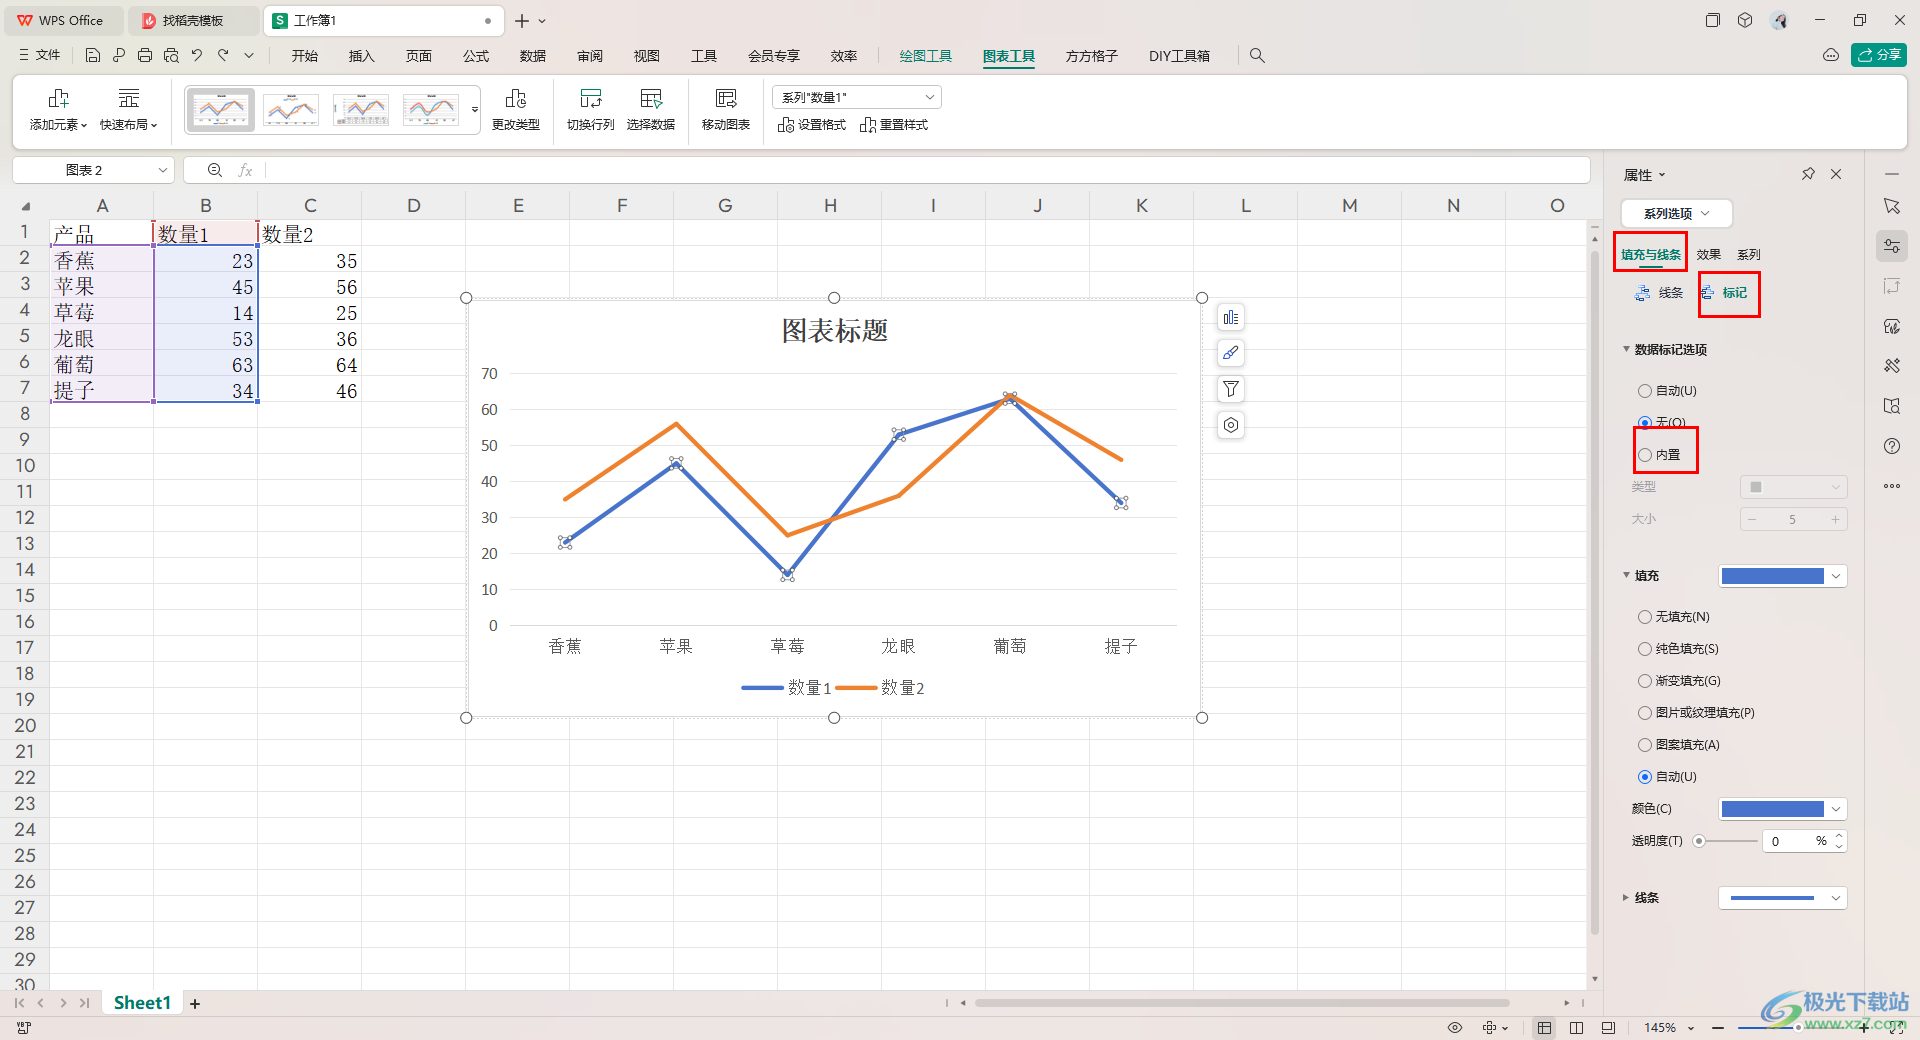
Task: Switch to Series (系列) tab in panel
Action: [1748, 255]
